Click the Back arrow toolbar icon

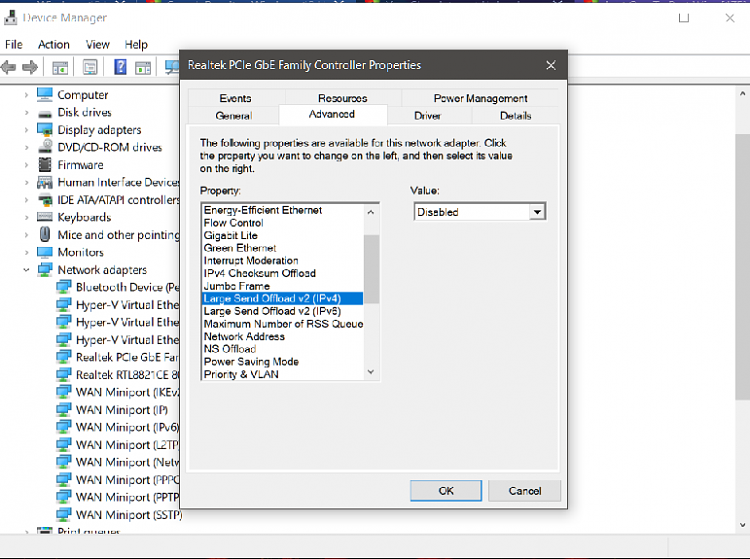(8, 67)
